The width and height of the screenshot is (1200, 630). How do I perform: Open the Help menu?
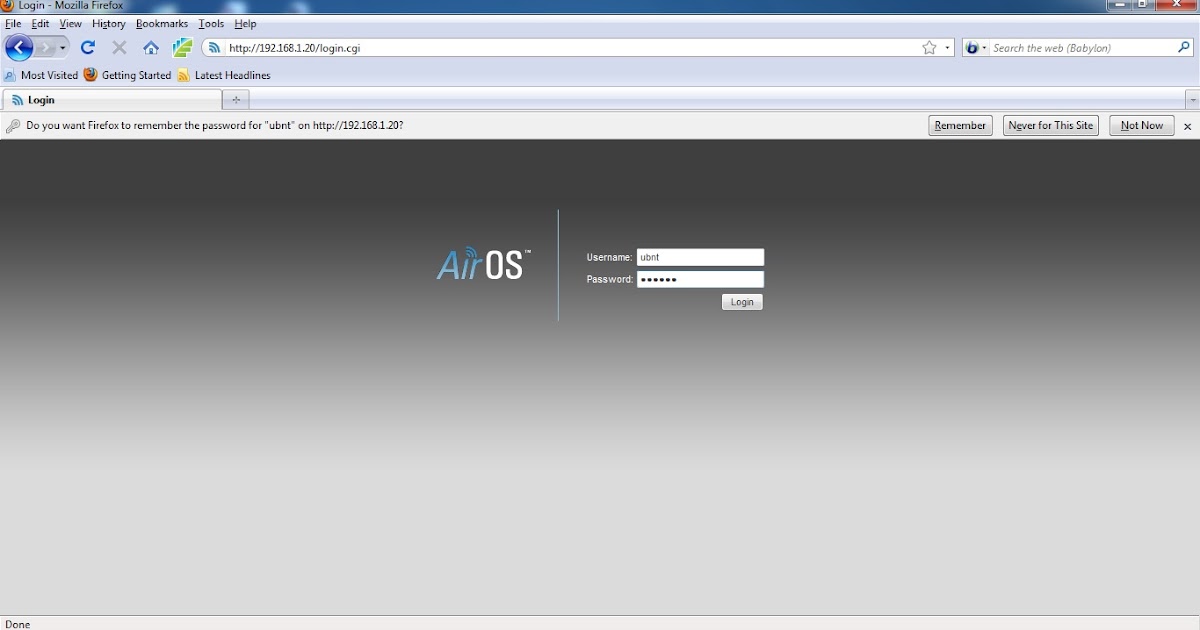245,23
